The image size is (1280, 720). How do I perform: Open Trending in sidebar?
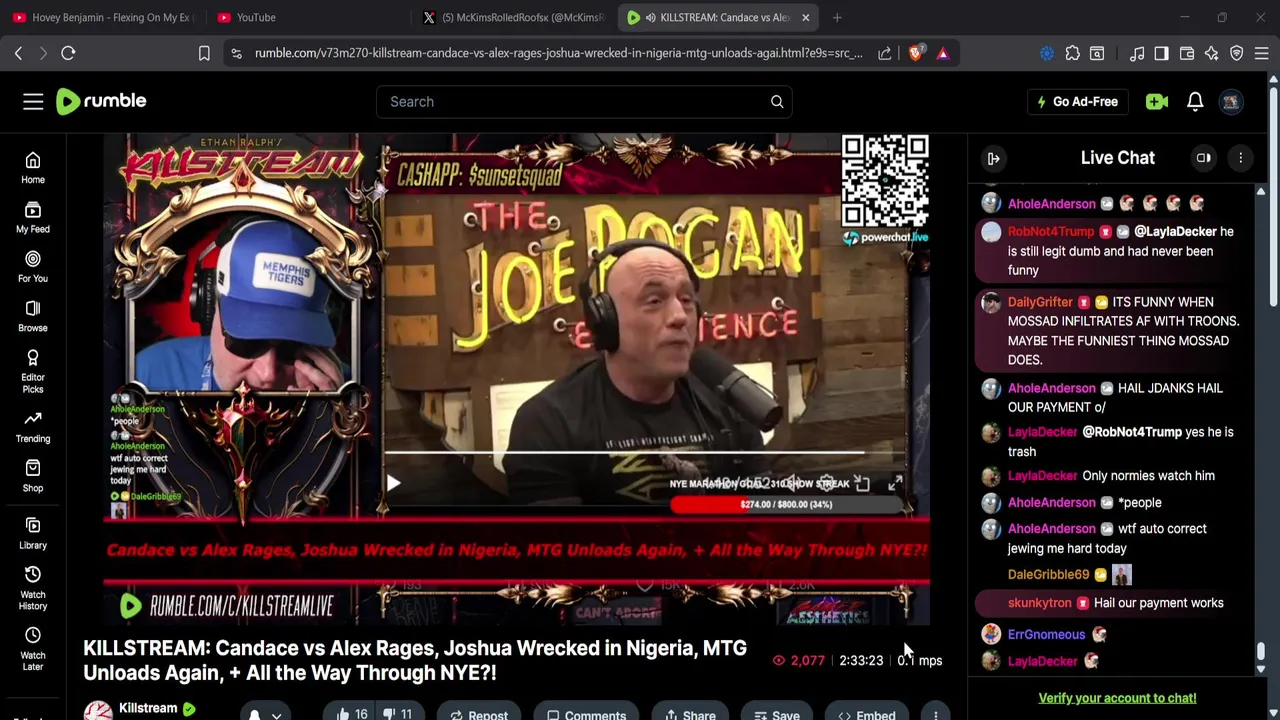click(x=33, y=427)
